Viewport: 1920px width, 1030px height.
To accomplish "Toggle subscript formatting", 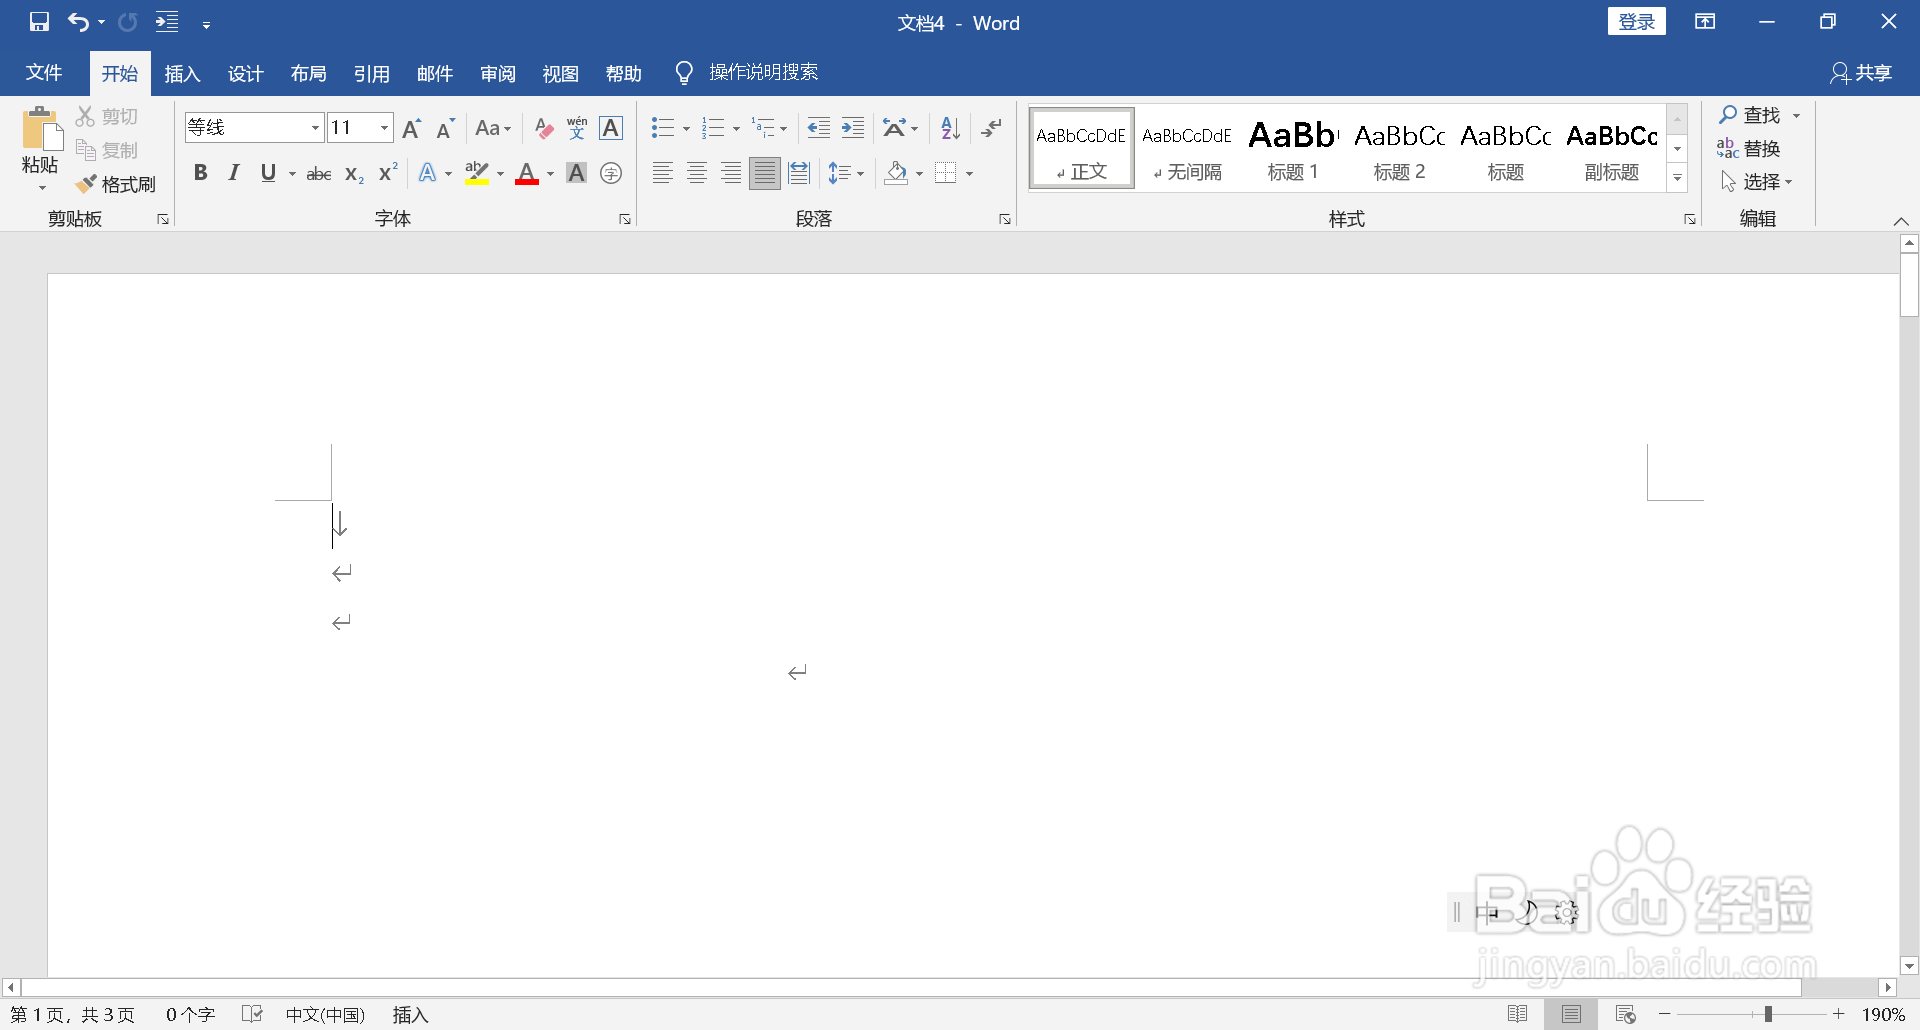I will 354,174.
